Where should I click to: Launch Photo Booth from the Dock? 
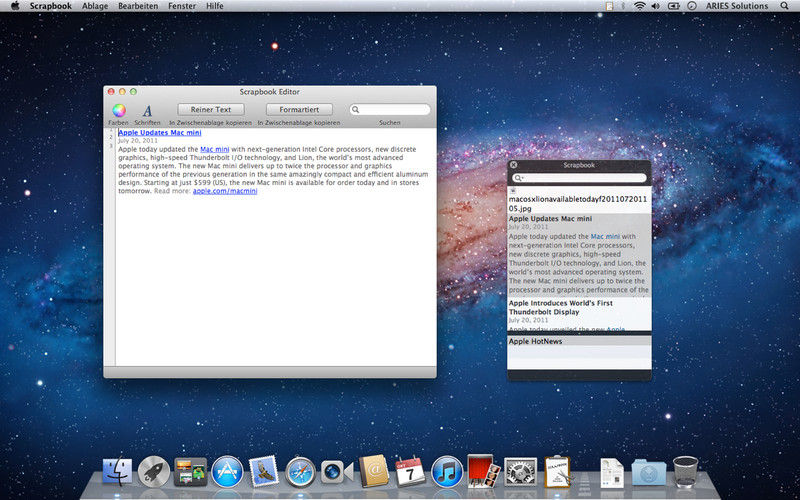484,470
